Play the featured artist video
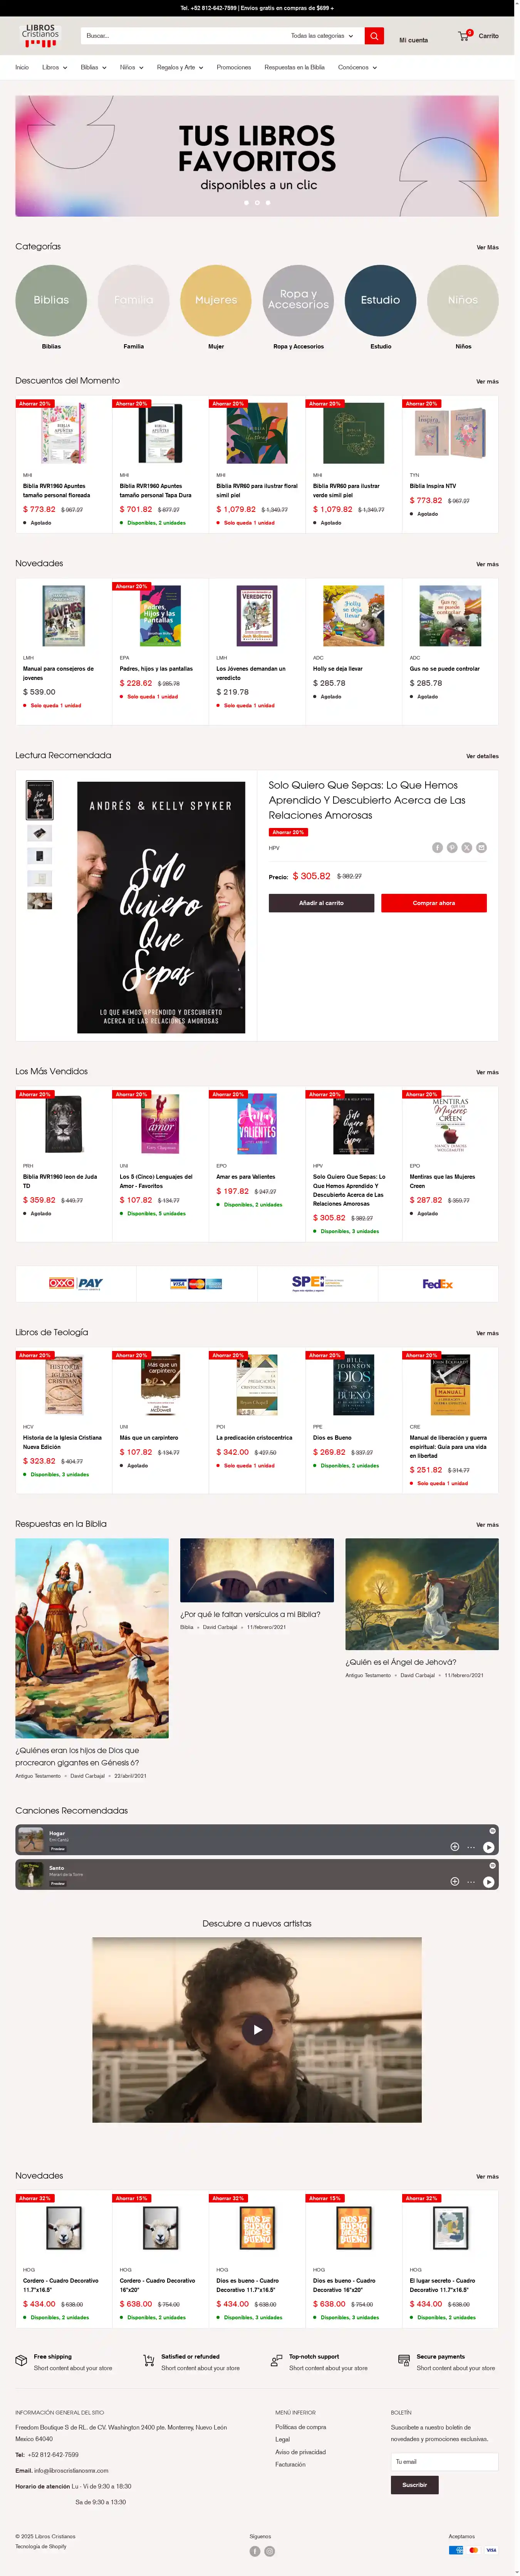Image resolution: width=520 pixels, height=2576 pixels. point(257,2029)
